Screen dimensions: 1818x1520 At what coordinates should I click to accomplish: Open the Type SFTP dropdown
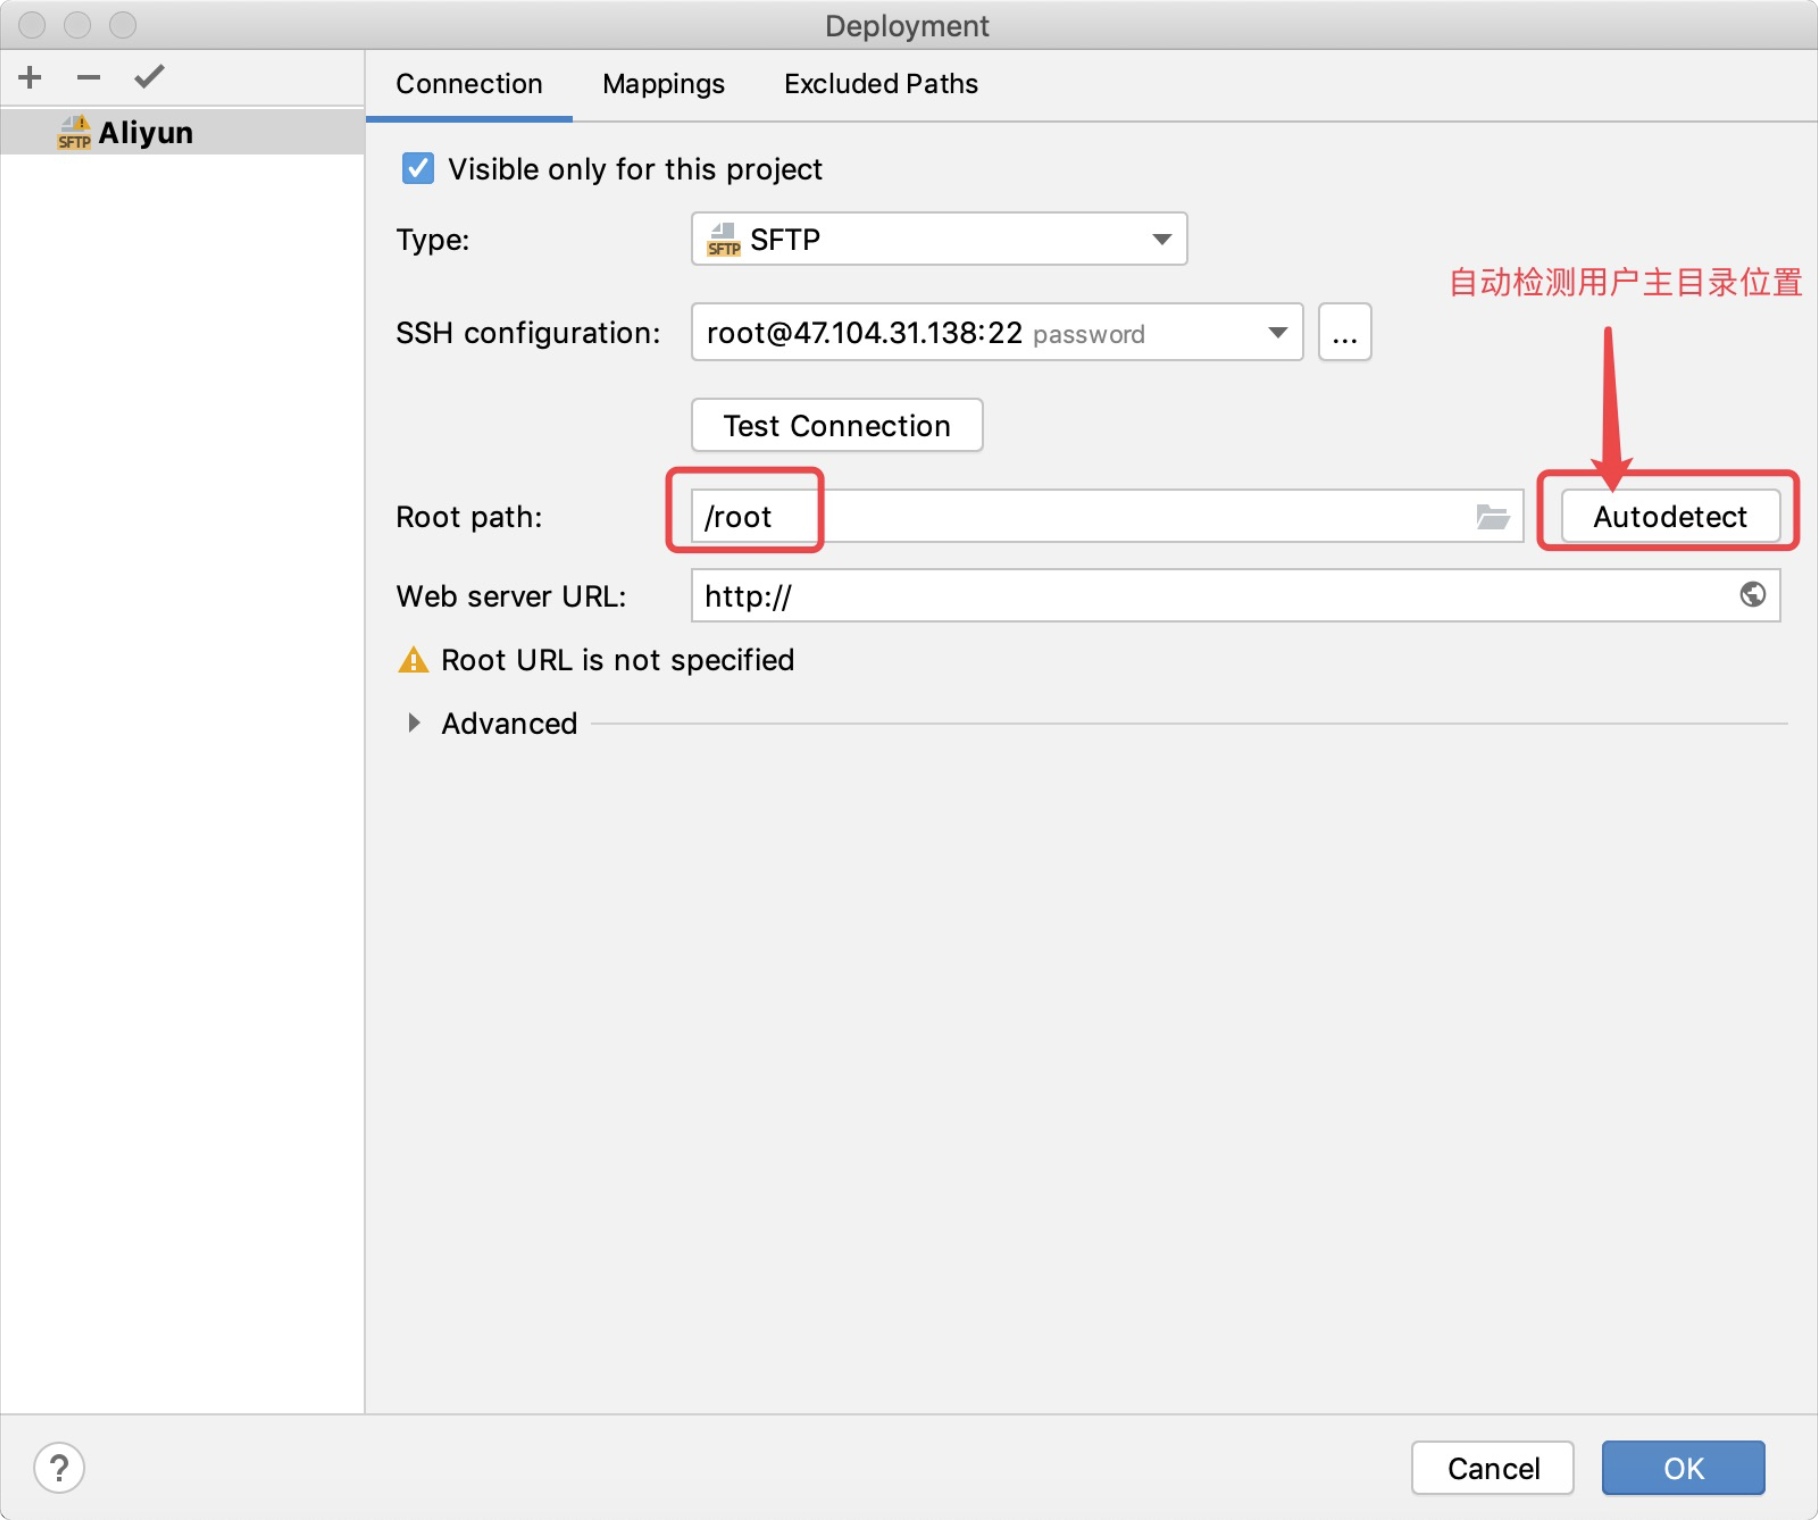[939, 239]
